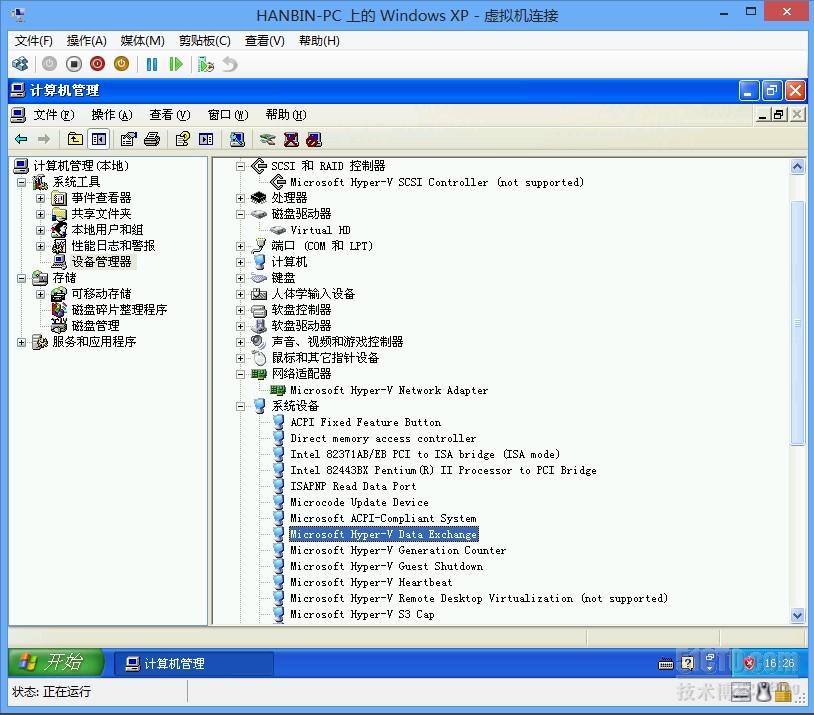This screenshot has height=715, width=814.
Task: Click the red security shield tray icon
Action: 749,663
